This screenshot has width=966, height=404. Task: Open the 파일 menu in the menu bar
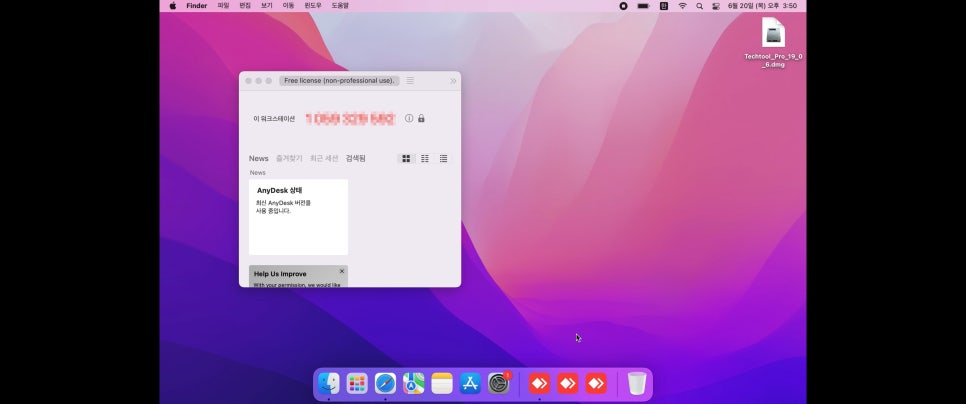coord(223,6)
